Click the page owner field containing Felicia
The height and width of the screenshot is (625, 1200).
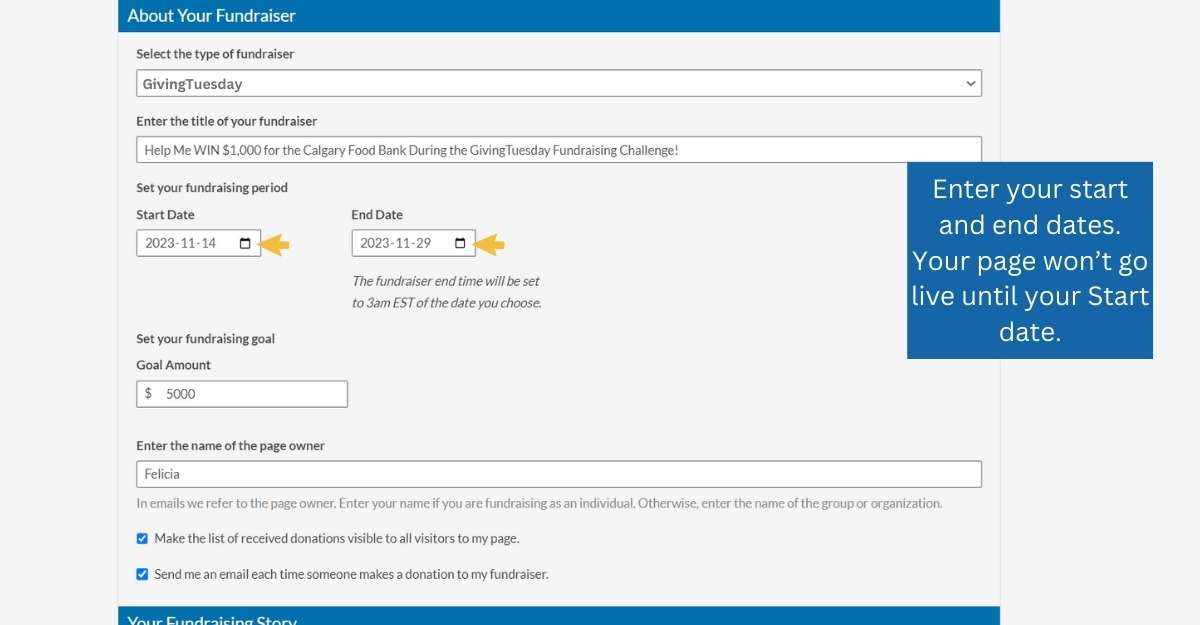click(x=558, y=474)
